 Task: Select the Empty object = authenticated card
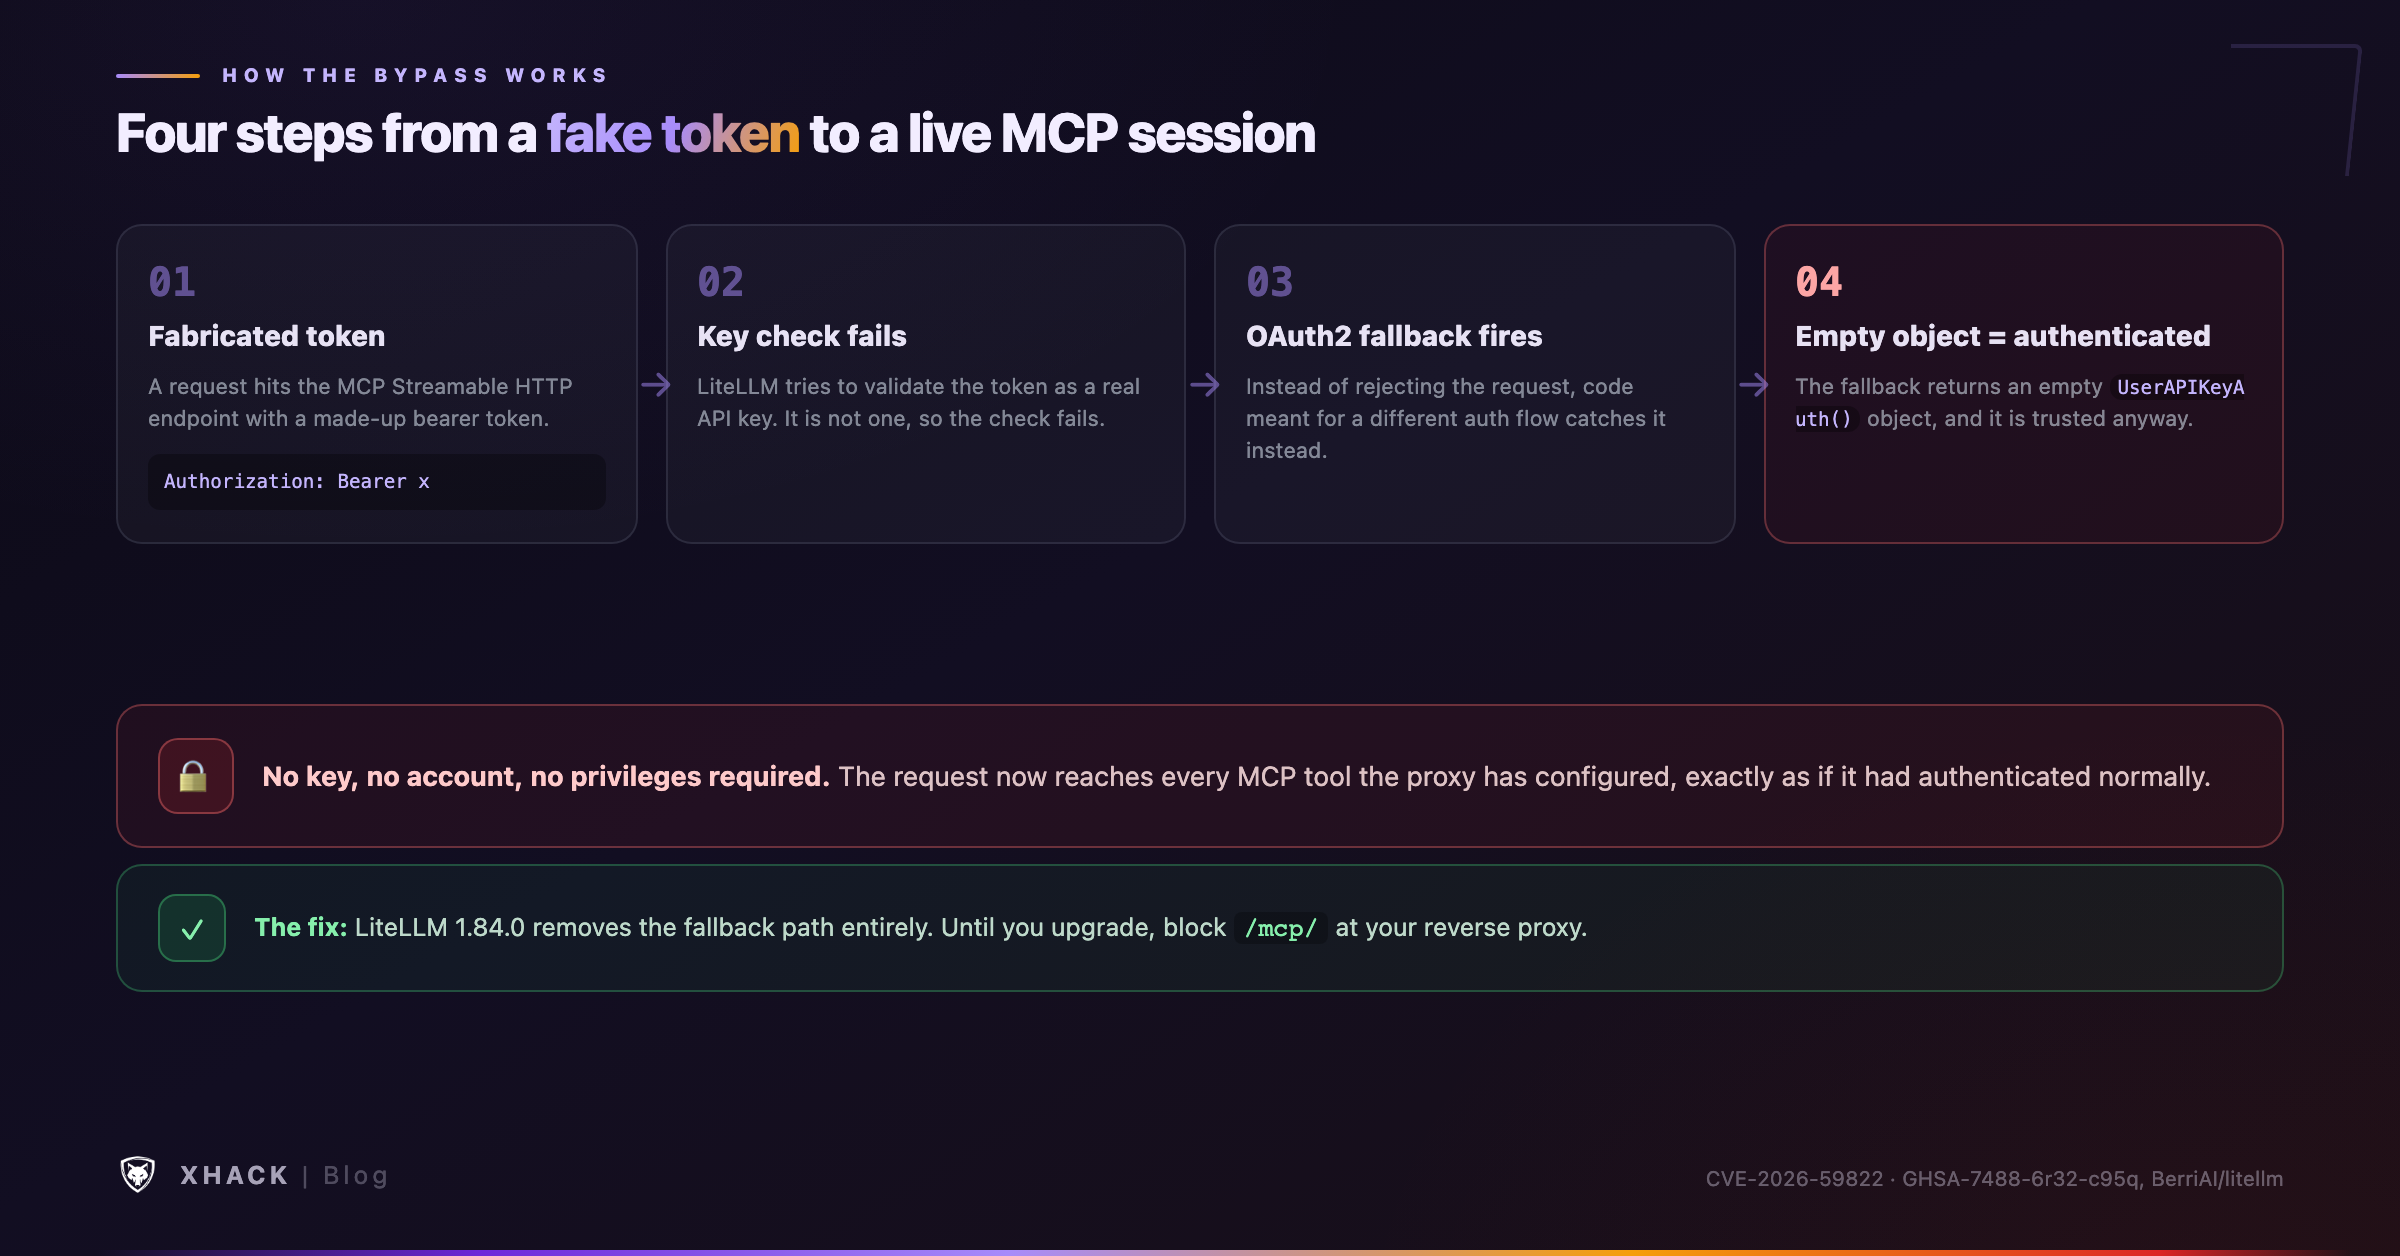(2024, 384)
